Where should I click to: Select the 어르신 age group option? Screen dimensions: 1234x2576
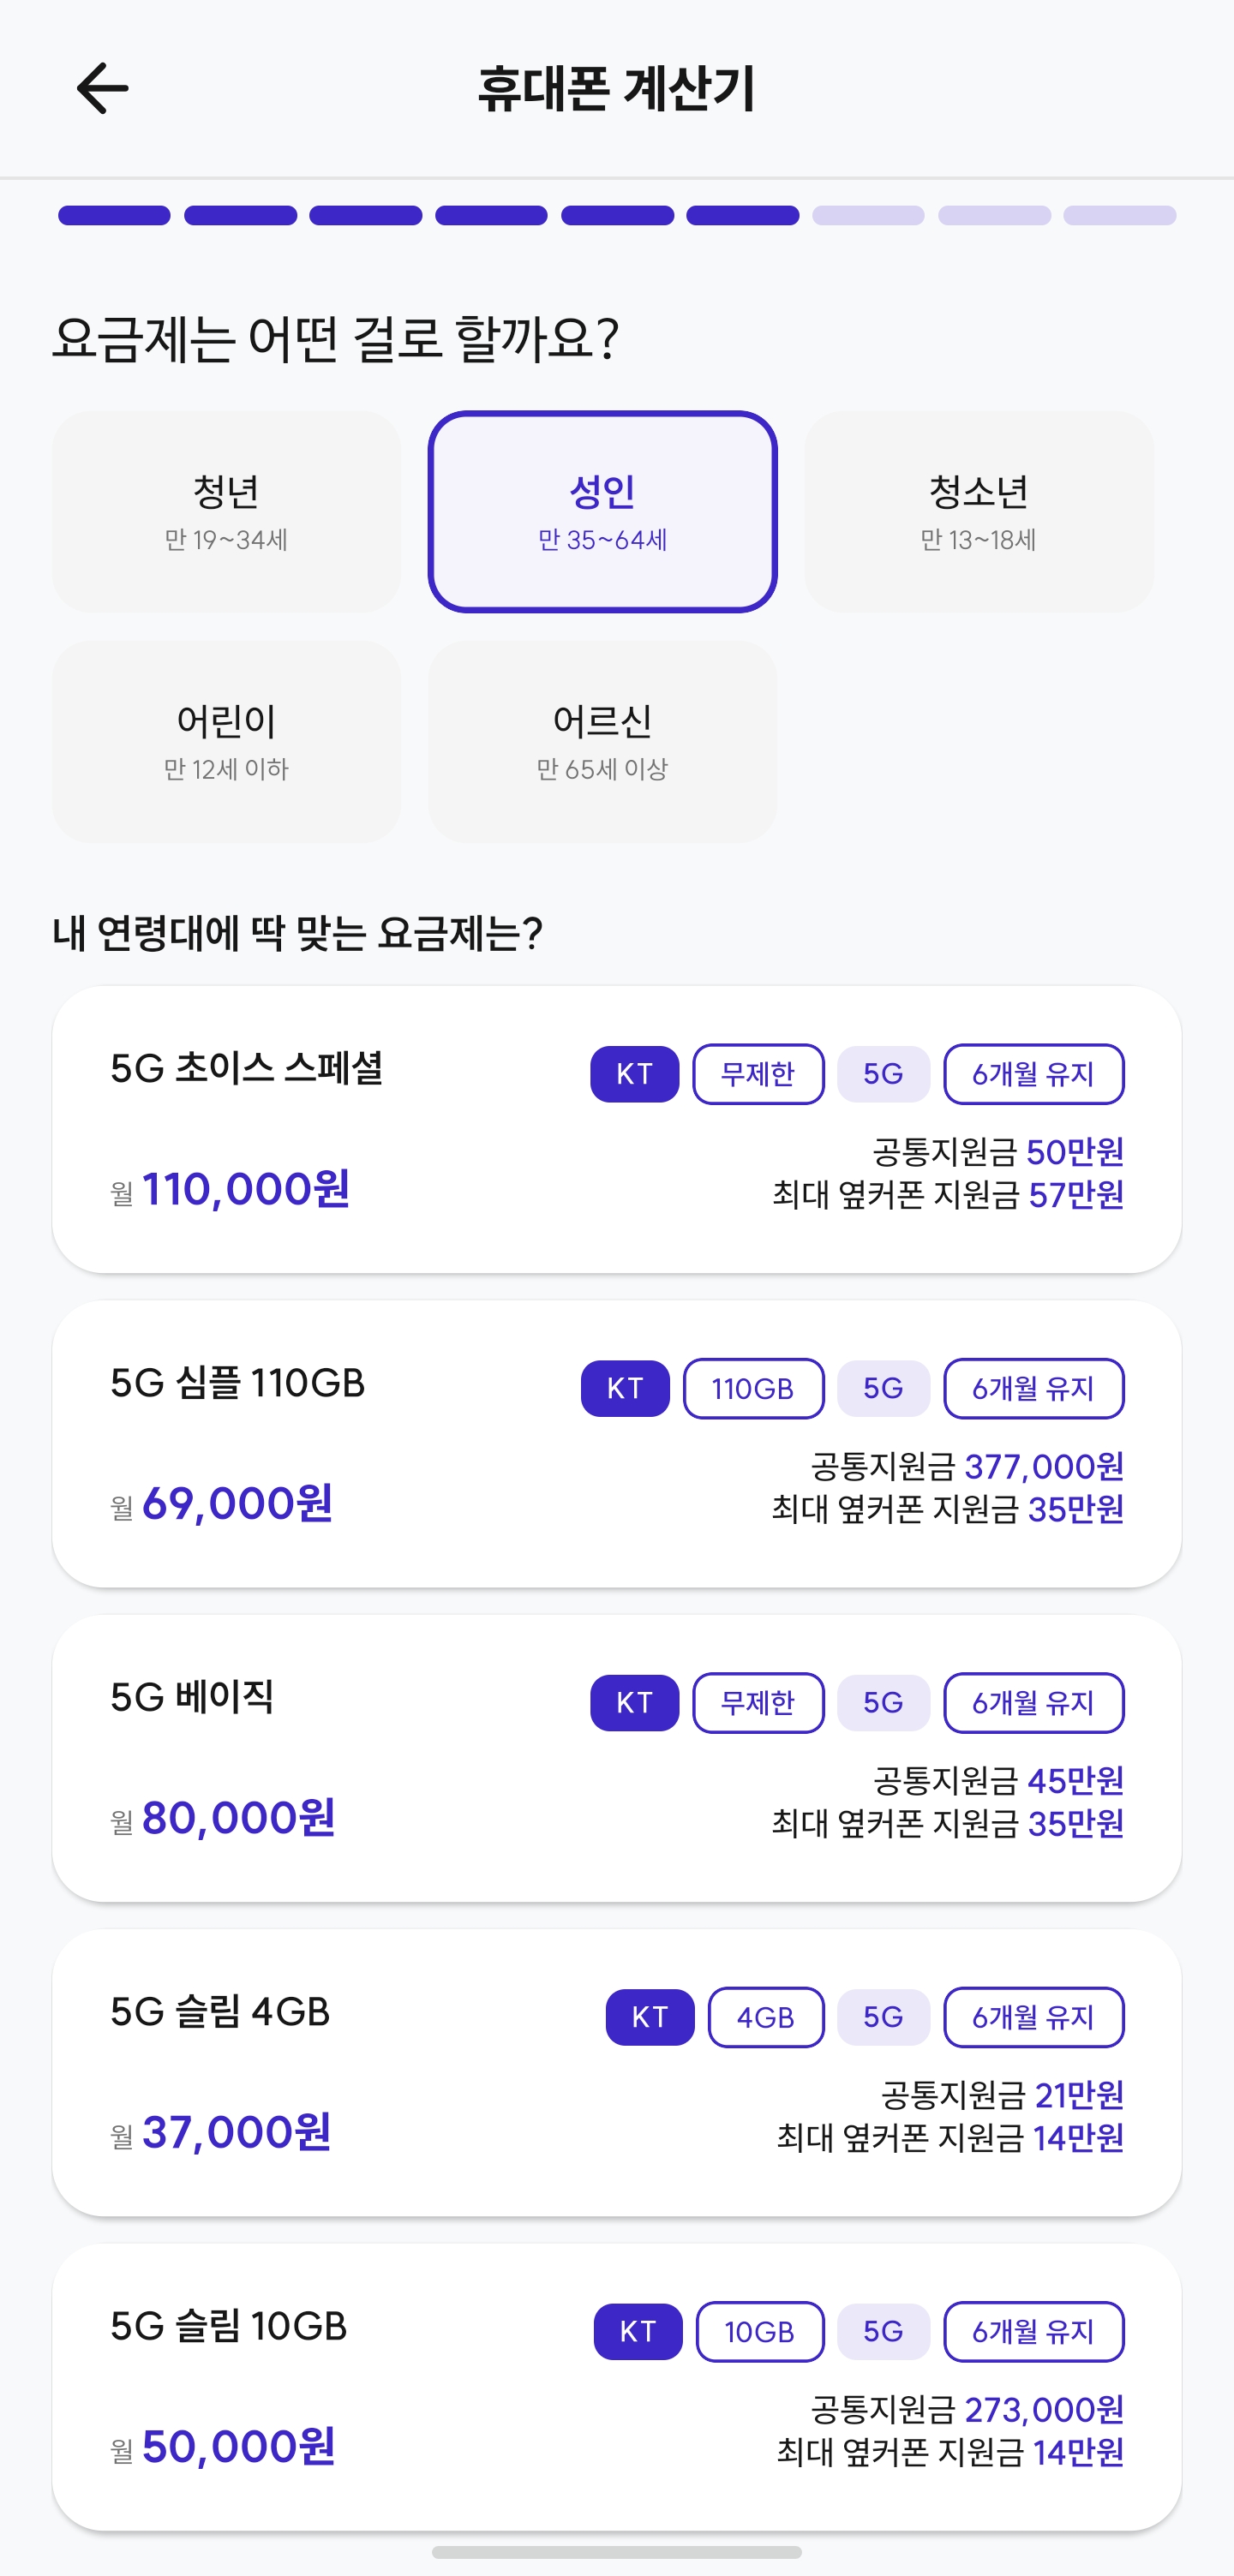tap(602, 741)
